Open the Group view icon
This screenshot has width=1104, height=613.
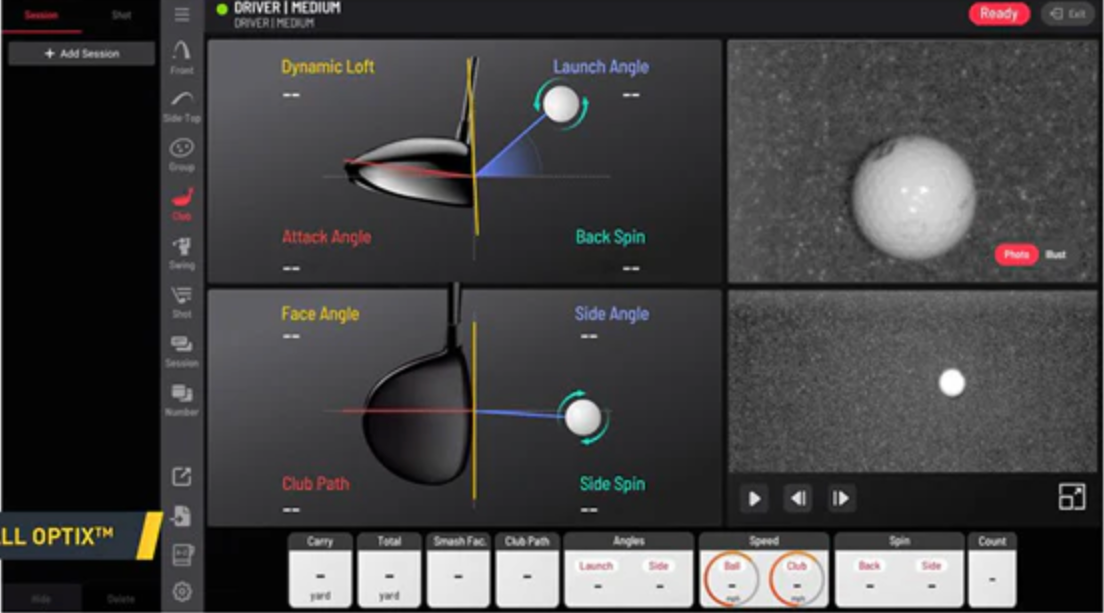pyautogui.click(x=182, y=154)
